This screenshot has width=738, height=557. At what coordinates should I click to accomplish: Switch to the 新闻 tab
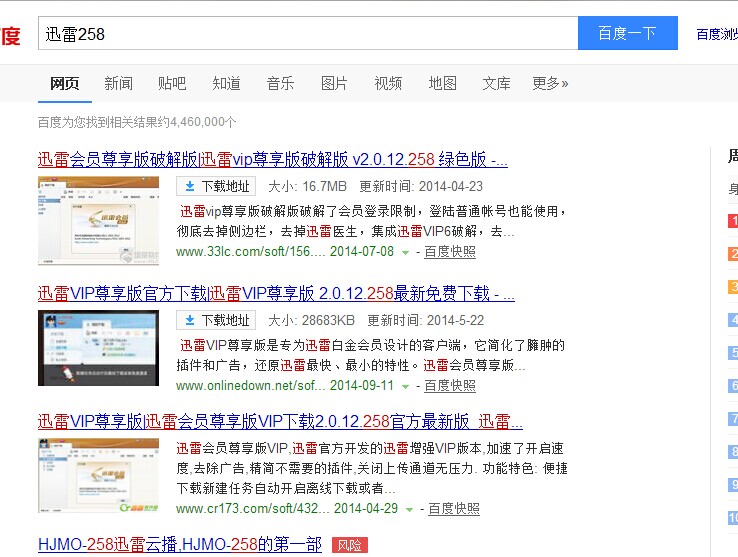coord(119,84)
